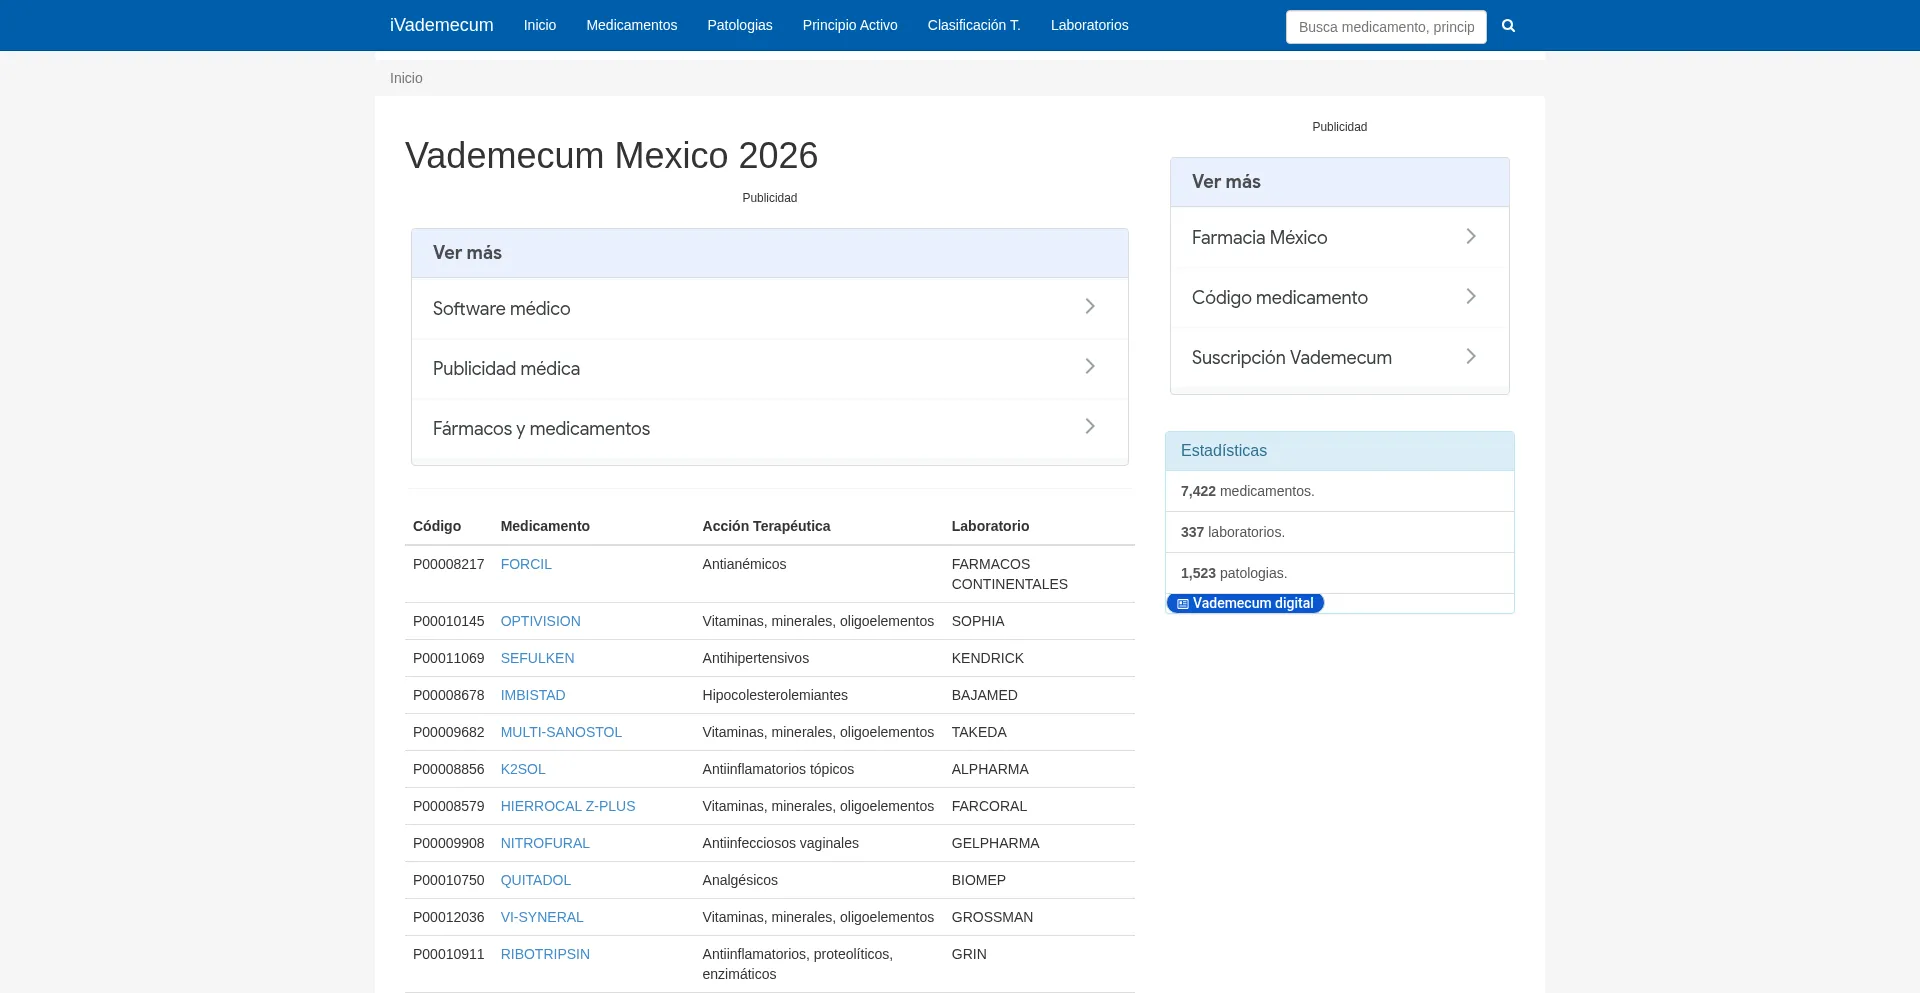Open the Fármacos y medicamentos list item
Screen dimensions: 1920x993
tap(770, 429)
